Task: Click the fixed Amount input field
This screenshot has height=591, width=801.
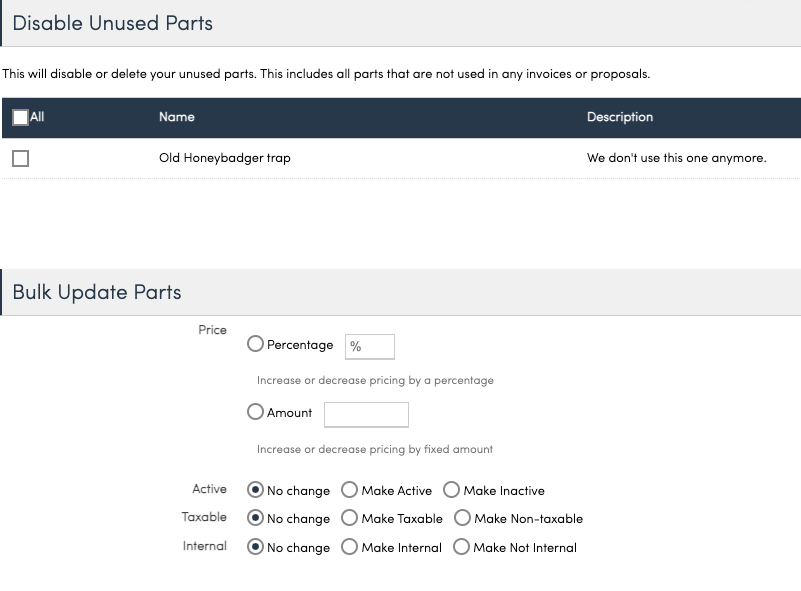Action: coord(366,414)
